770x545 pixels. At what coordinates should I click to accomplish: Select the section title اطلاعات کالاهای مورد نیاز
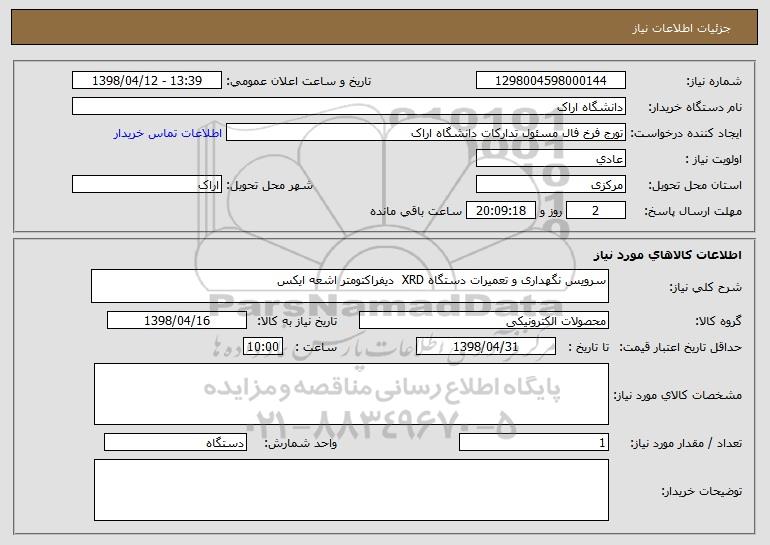[x=667, y=255]
